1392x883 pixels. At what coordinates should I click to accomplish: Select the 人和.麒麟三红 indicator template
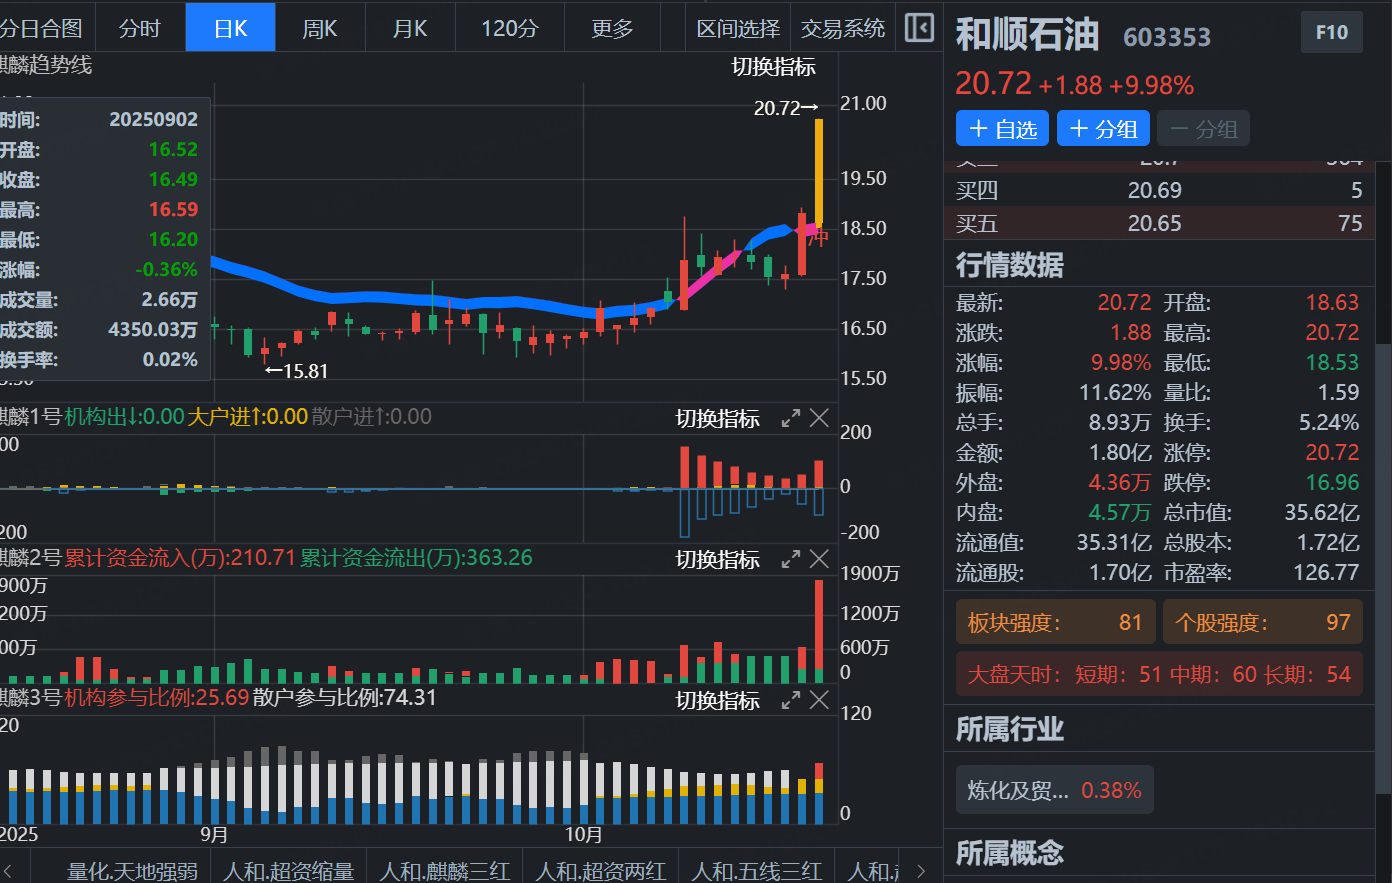444,871
